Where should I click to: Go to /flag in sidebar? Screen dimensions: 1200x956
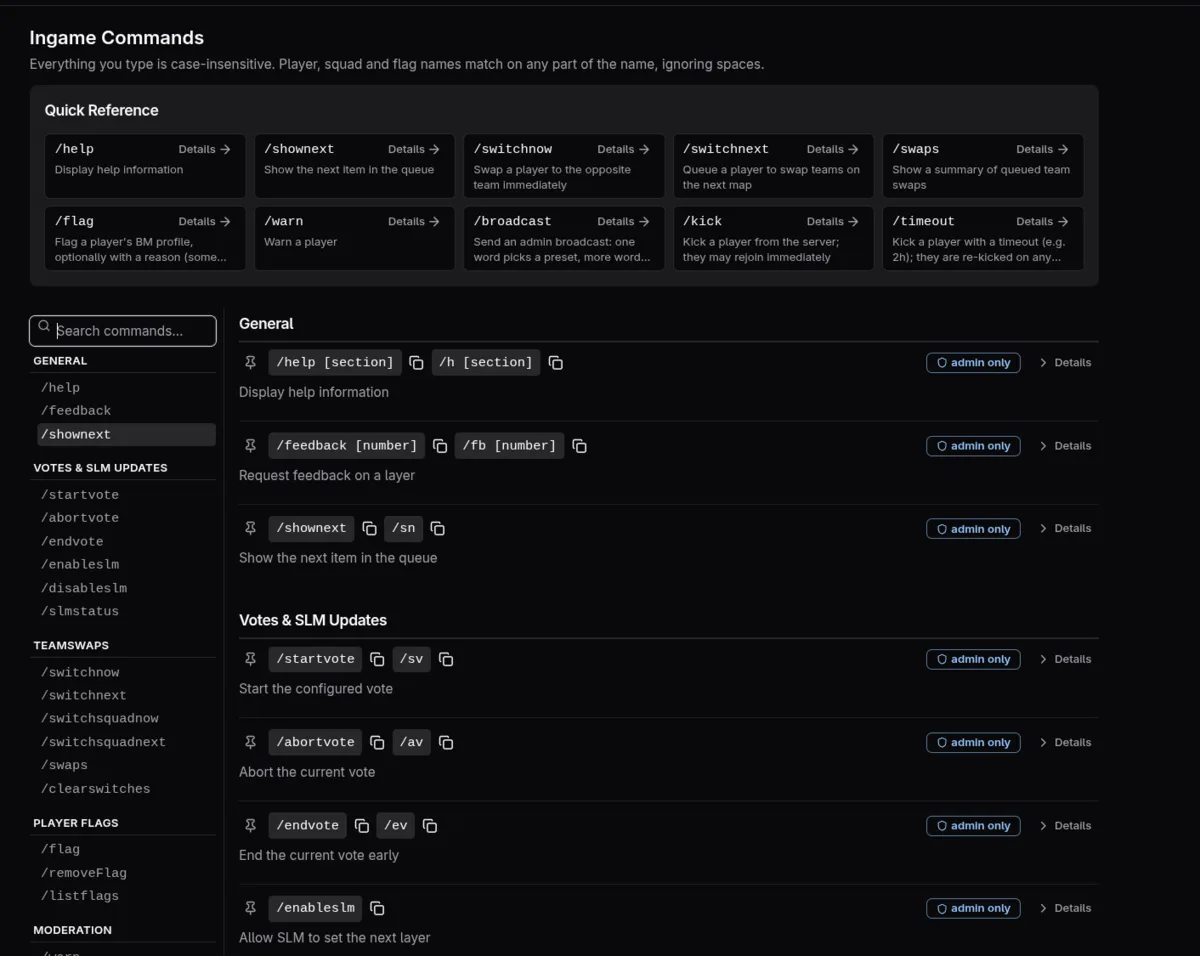tap(126, 849)
